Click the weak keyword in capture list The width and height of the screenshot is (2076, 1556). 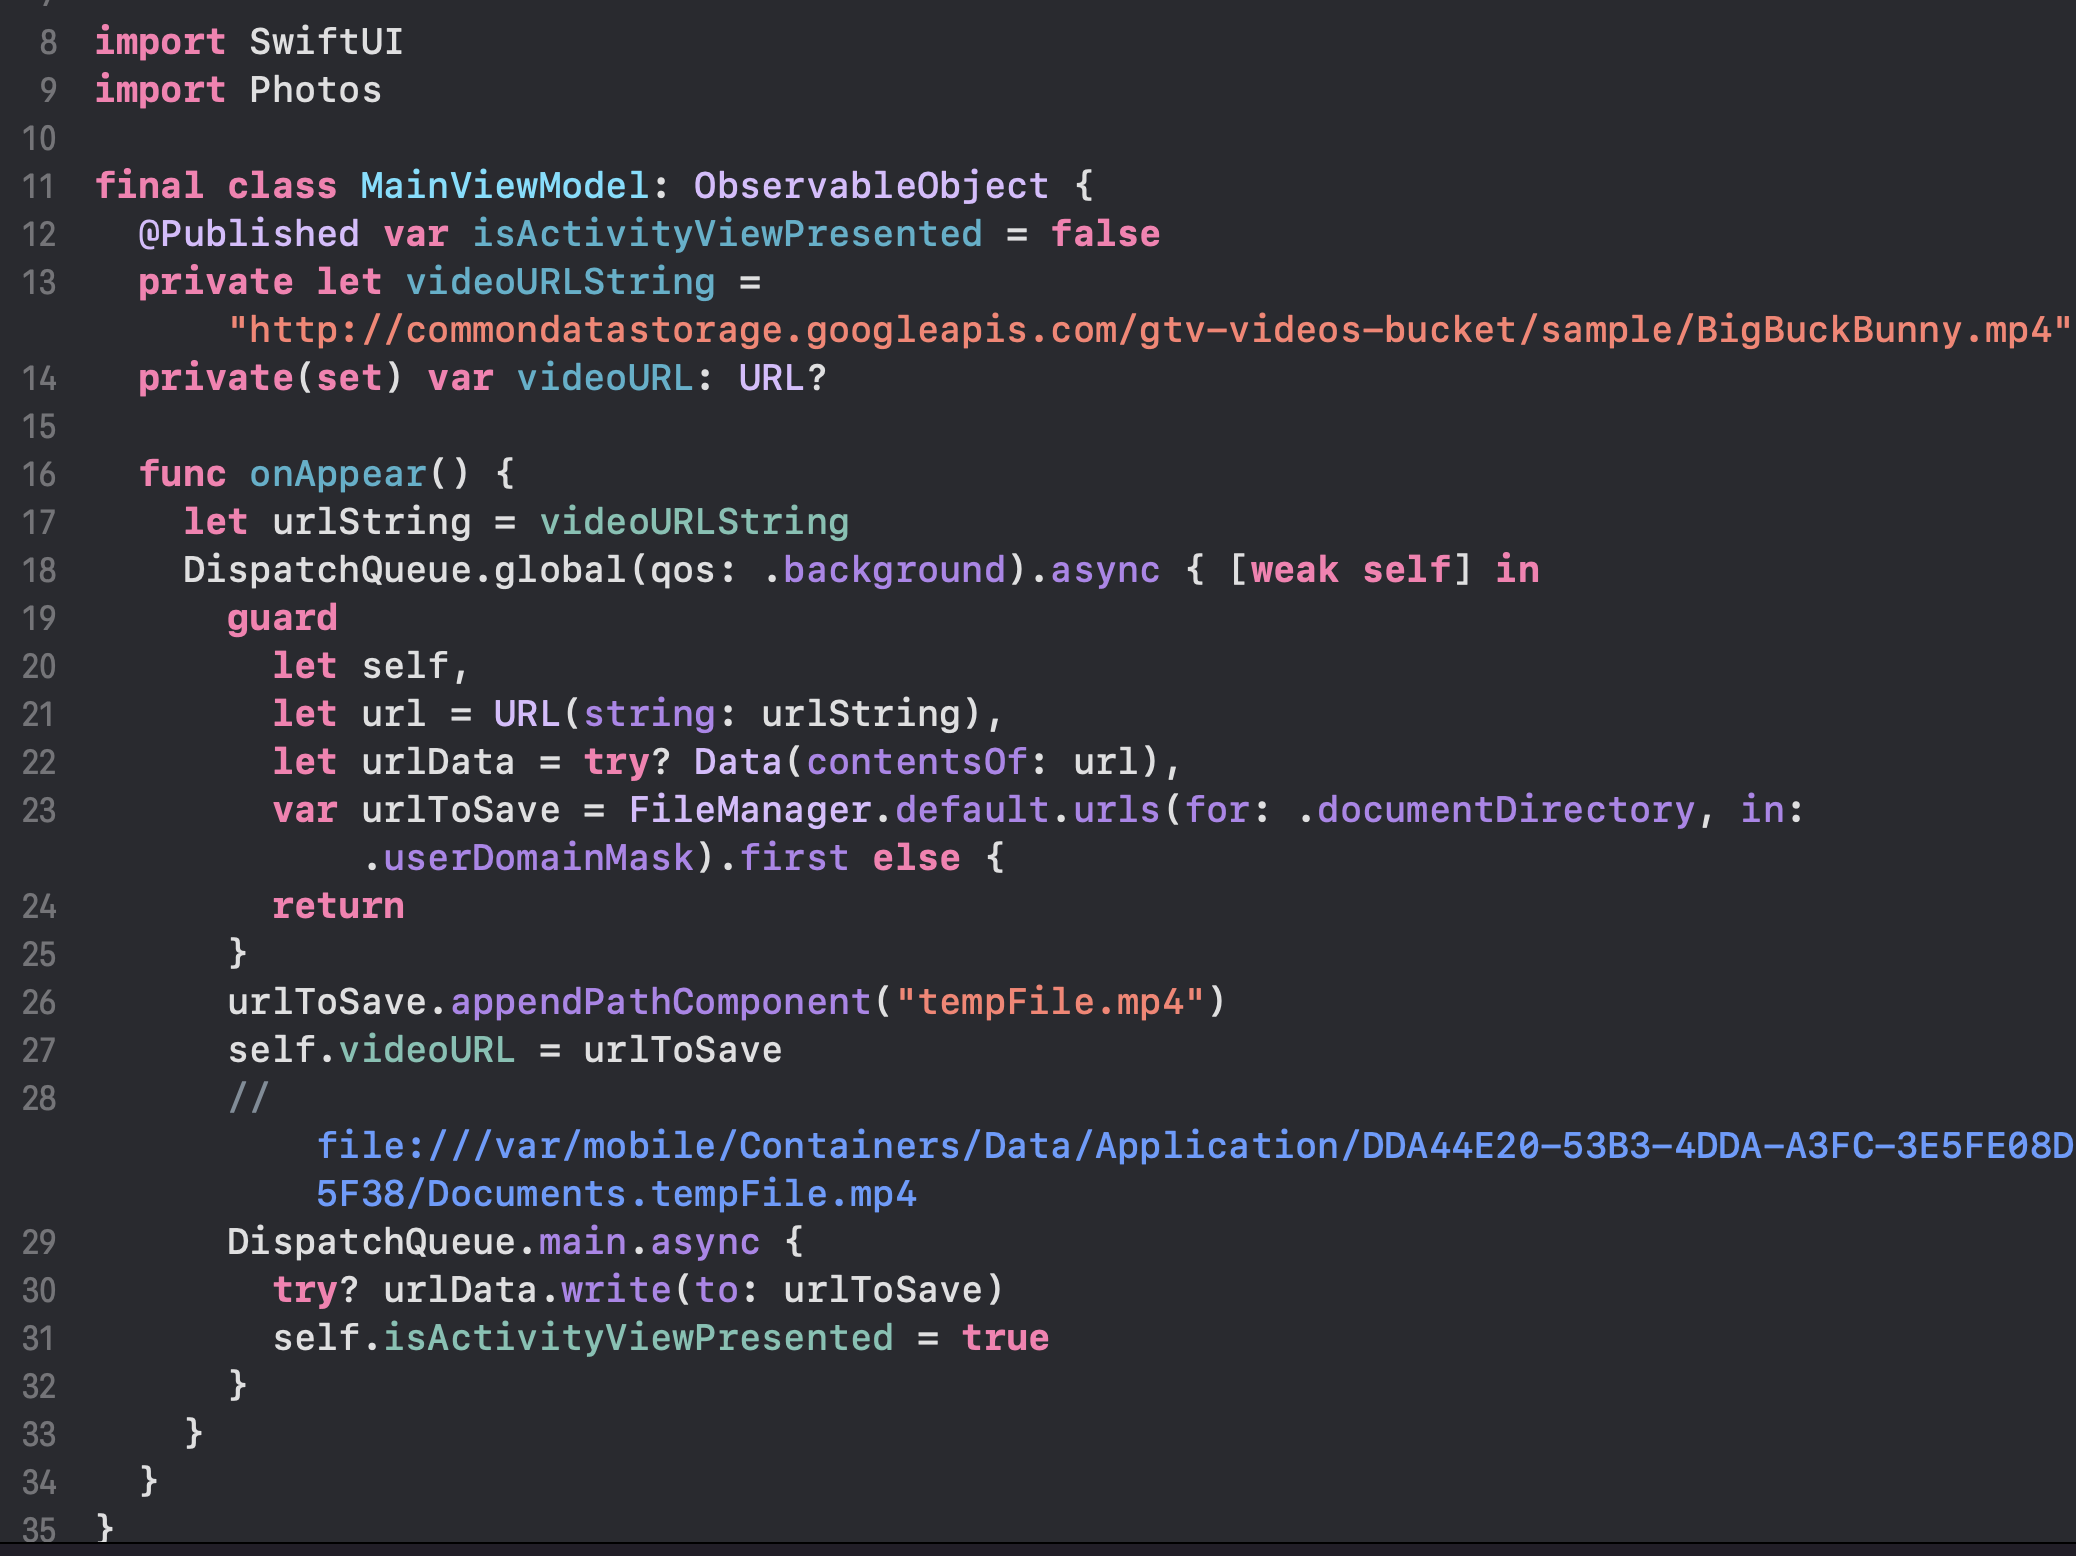[1294, 570]
